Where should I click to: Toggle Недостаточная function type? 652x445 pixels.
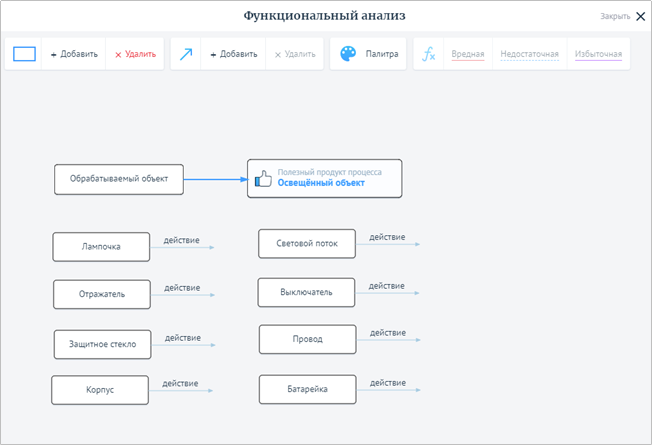tap(529, 54)
